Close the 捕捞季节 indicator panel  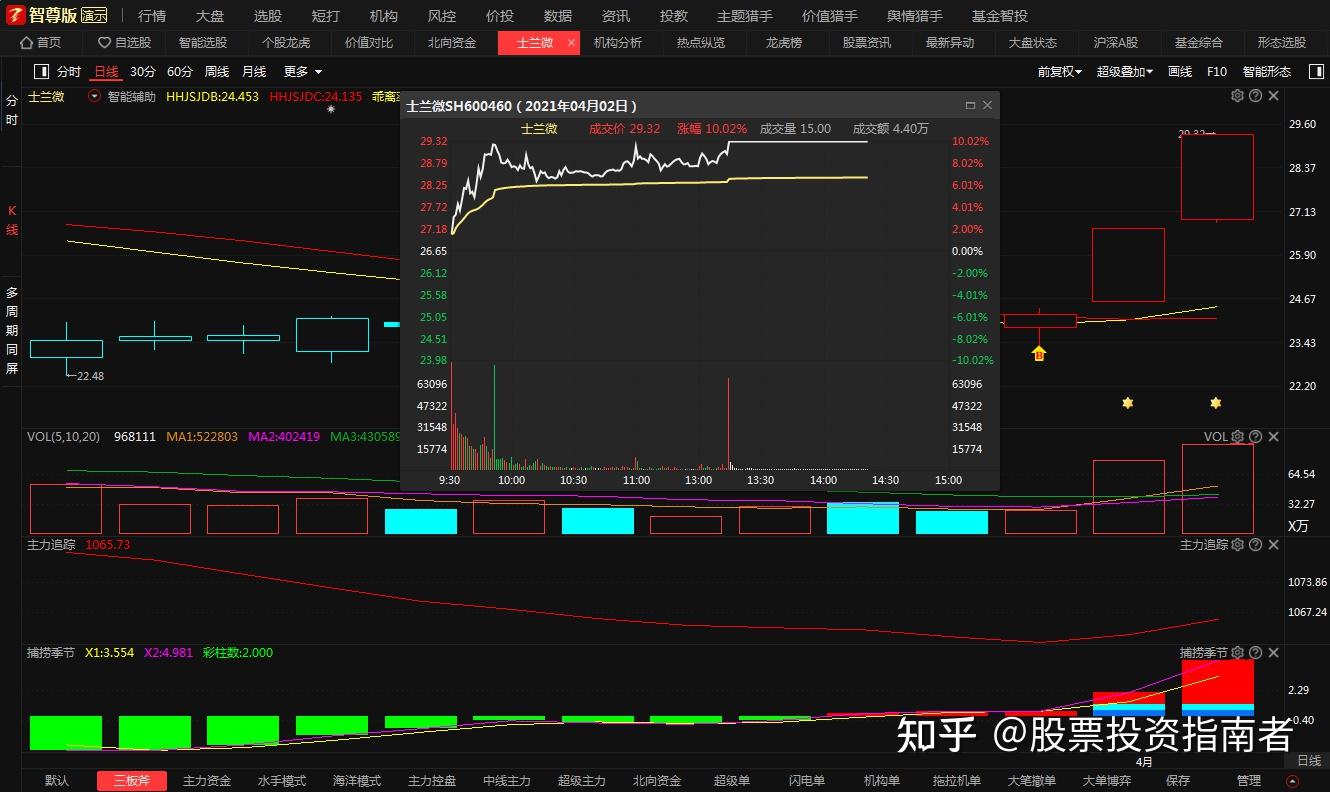point(1273,652)
